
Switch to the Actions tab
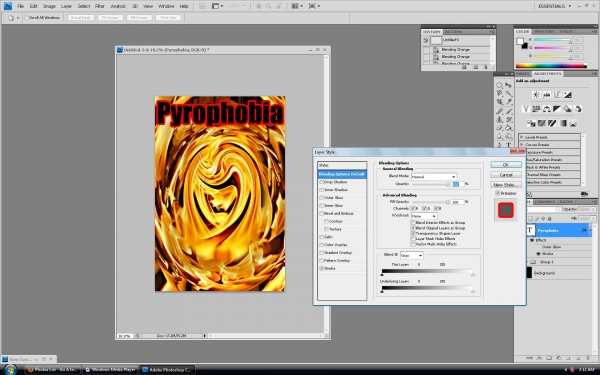pyautogui.click(x=453, y=32)
